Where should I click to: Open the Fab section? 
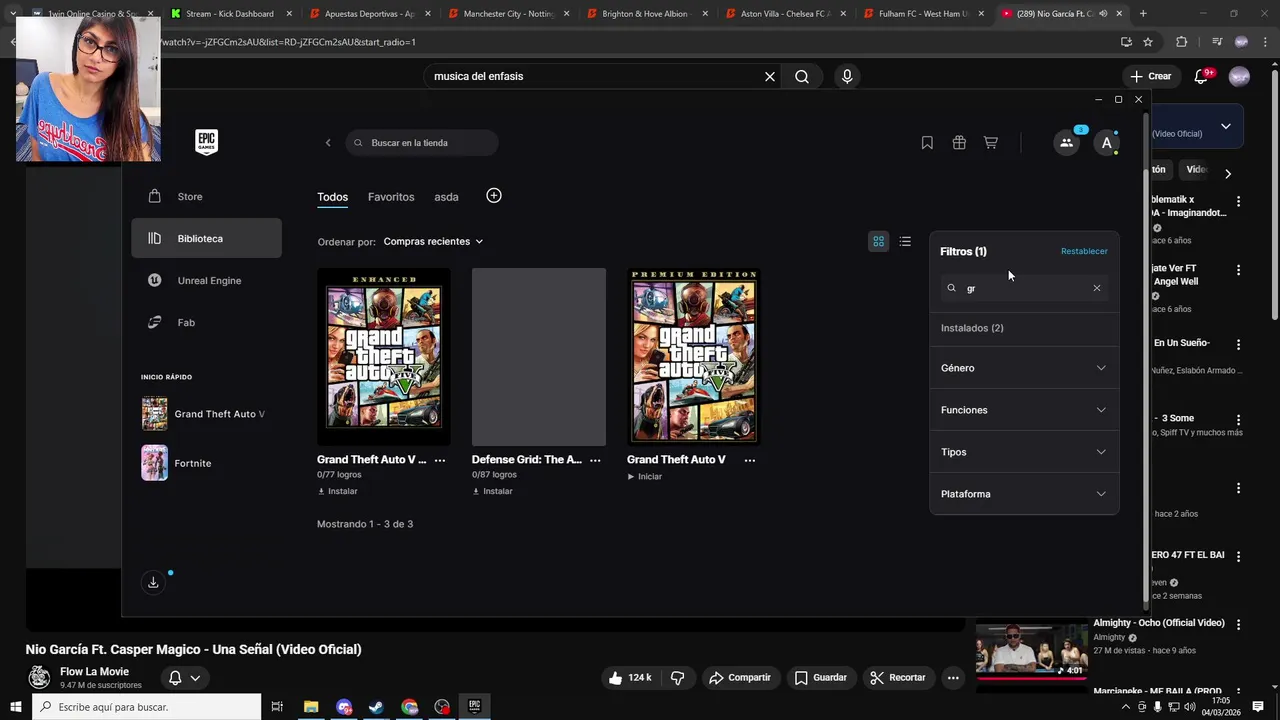(x=206, y=323)
